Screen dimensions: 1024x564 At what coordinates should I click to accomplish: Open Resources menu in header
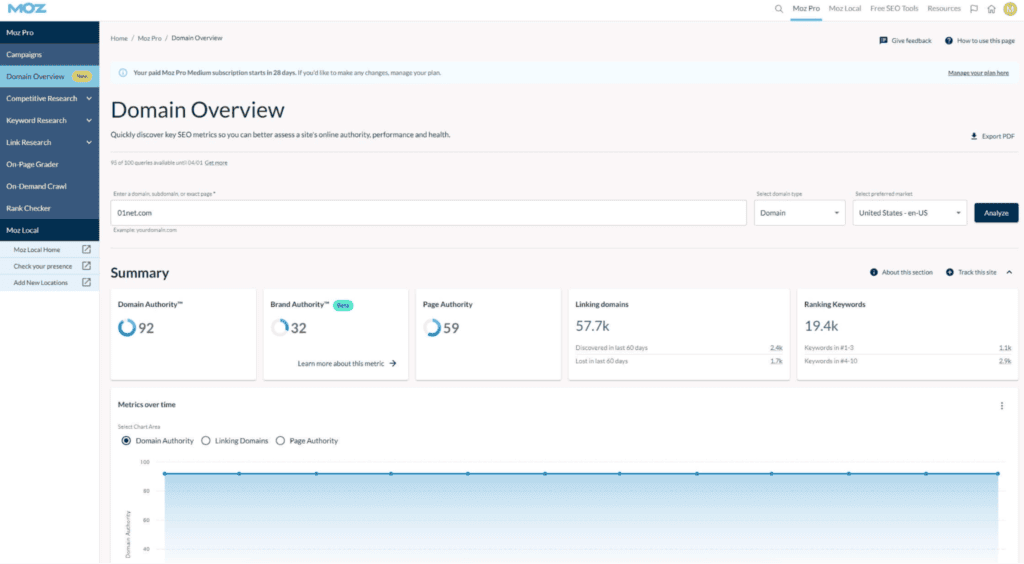[944, 9]
